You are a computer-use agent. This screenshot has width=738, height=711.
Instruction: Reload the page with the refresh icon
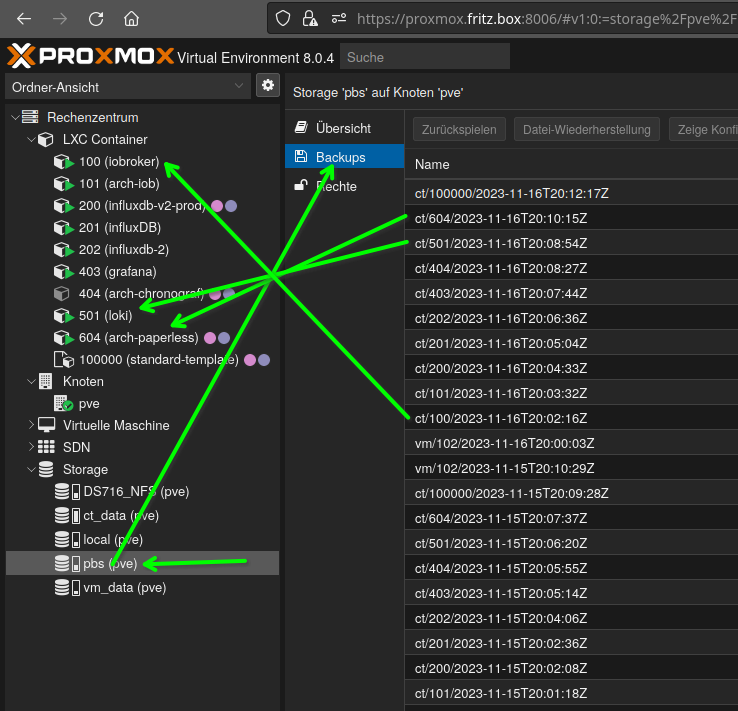tap(96, 19)
